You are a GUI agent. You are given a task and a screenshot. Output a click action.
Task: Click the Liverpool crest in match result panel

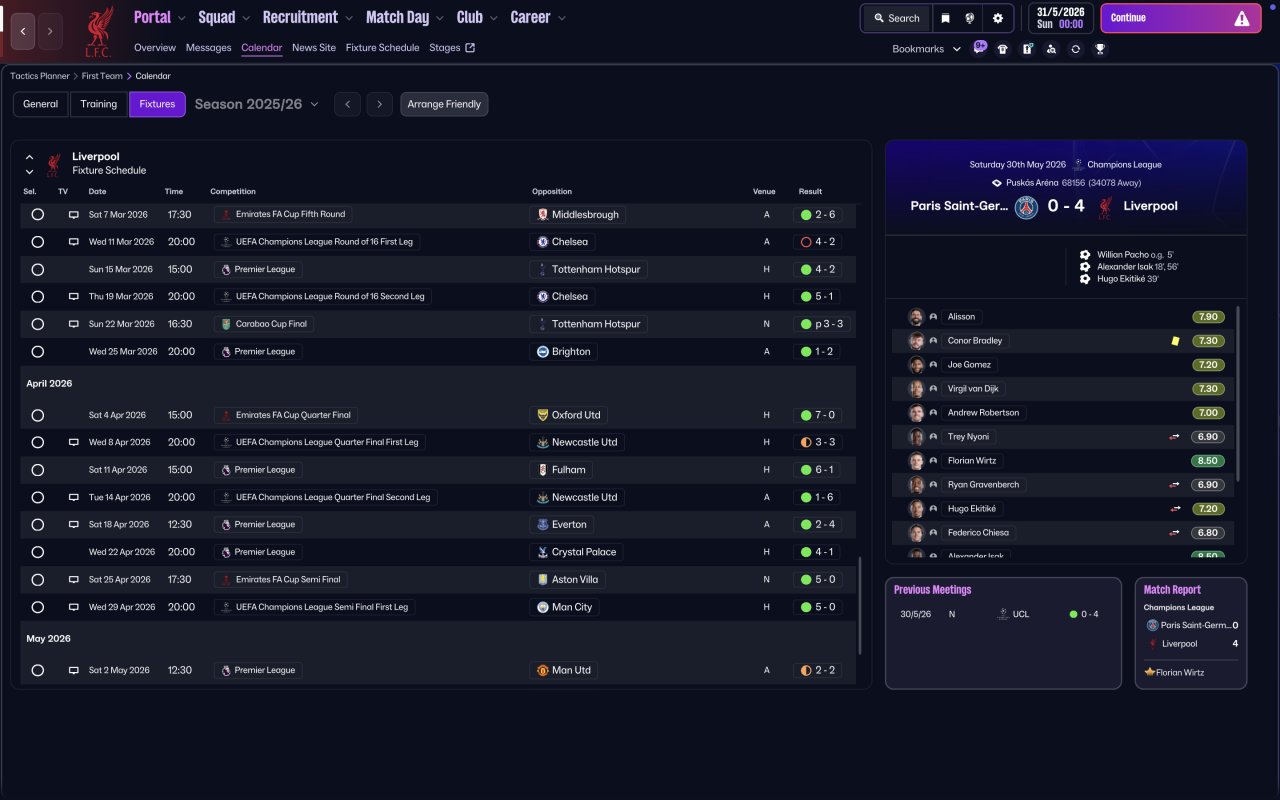tap(1105, 207)
